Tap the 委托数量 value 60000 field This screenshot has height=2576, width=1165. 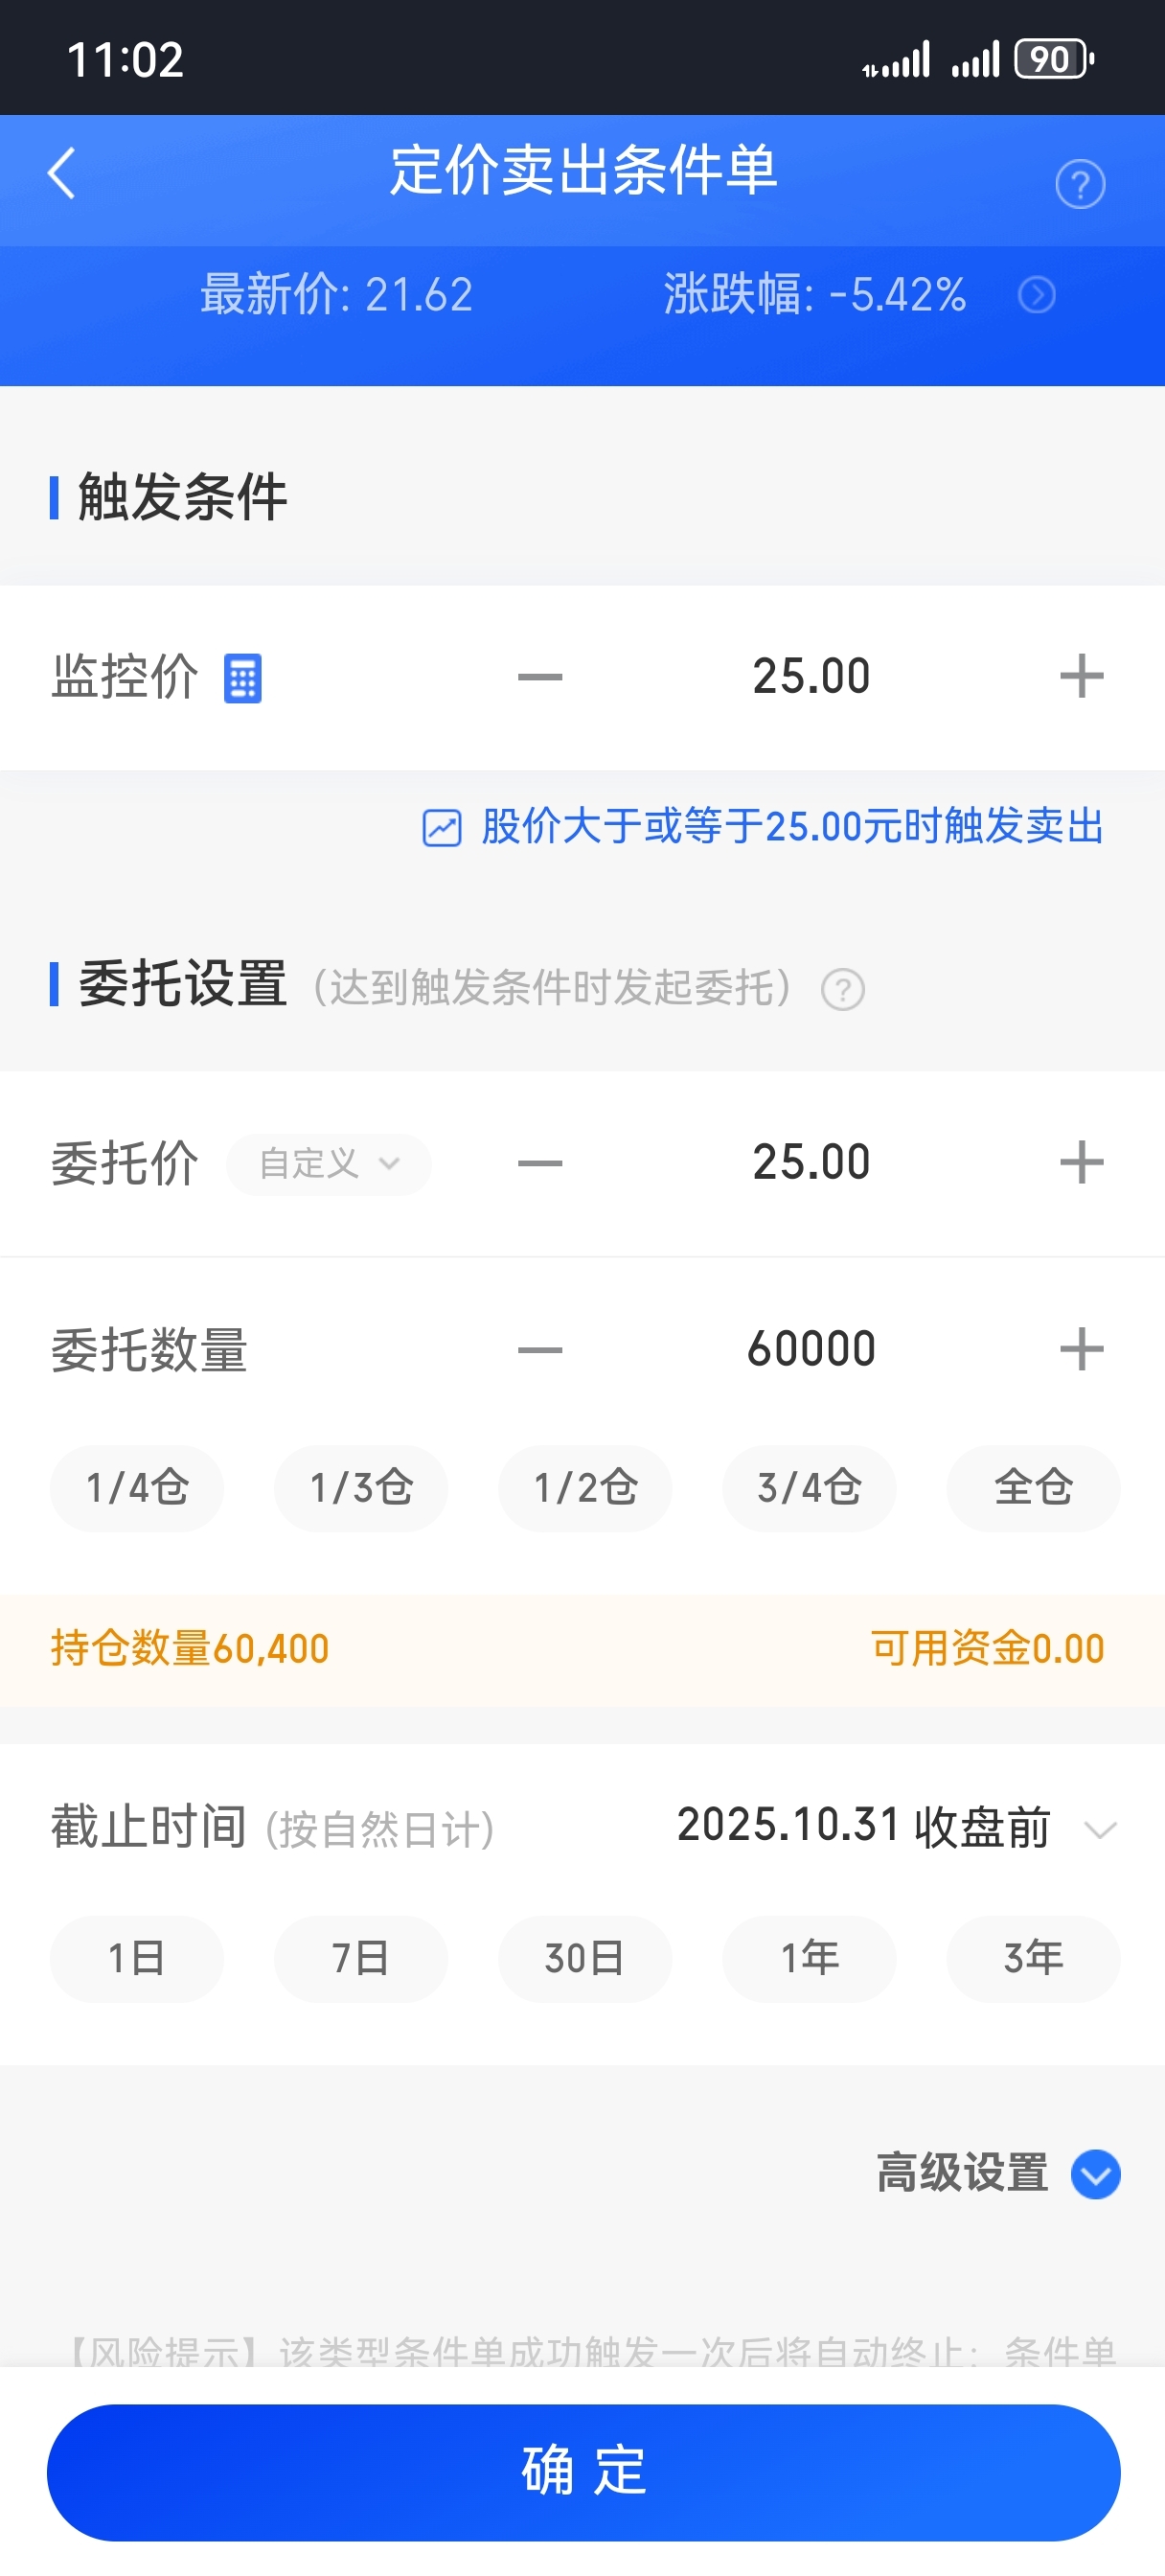(811, 1349)
